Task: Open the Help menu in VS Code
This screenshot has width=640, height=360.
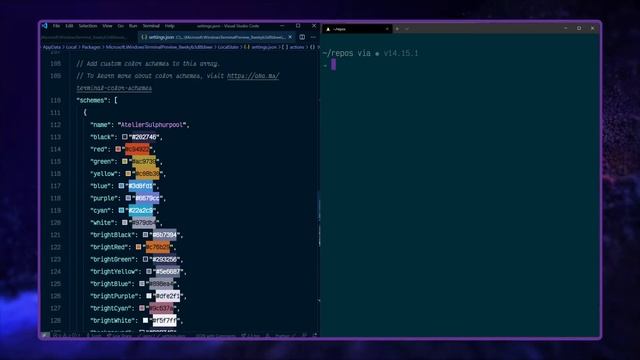Action: point(169,26)
